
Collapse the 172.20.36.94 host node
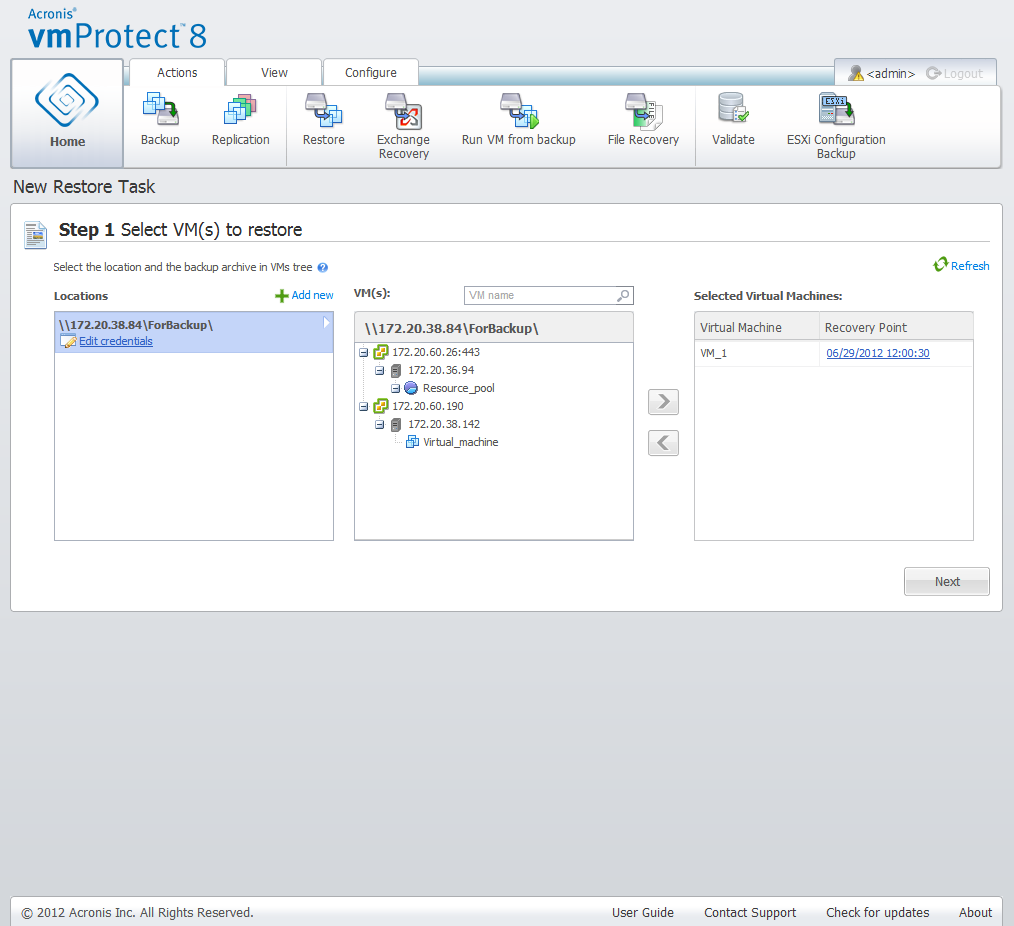click(x=380, y=371)
